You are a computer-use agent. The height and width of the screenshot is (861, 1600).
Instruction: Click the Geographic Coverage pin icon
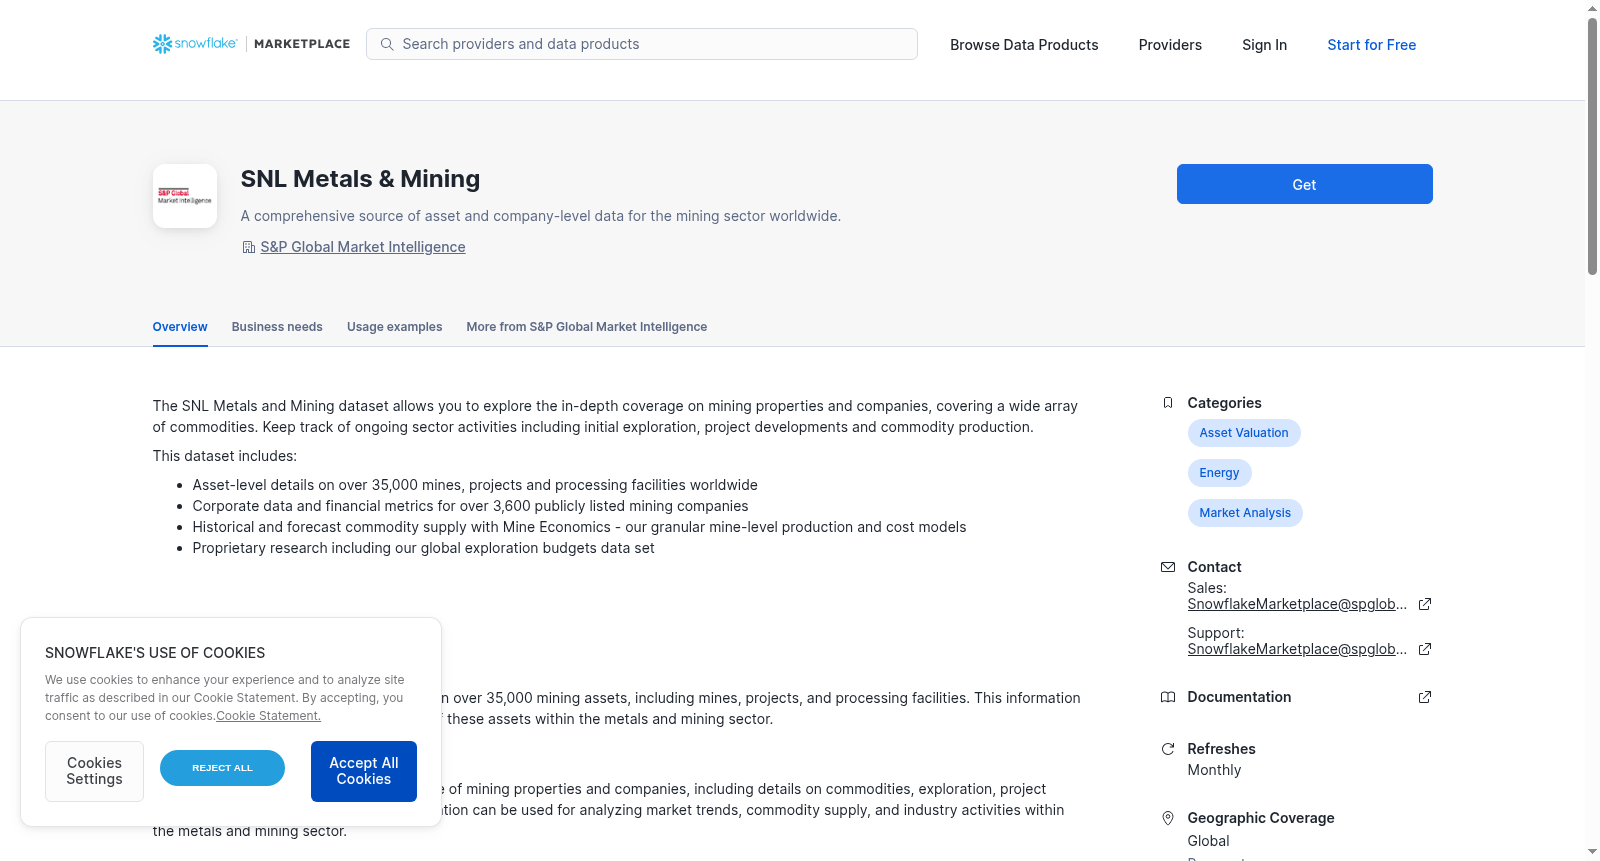1168,818
